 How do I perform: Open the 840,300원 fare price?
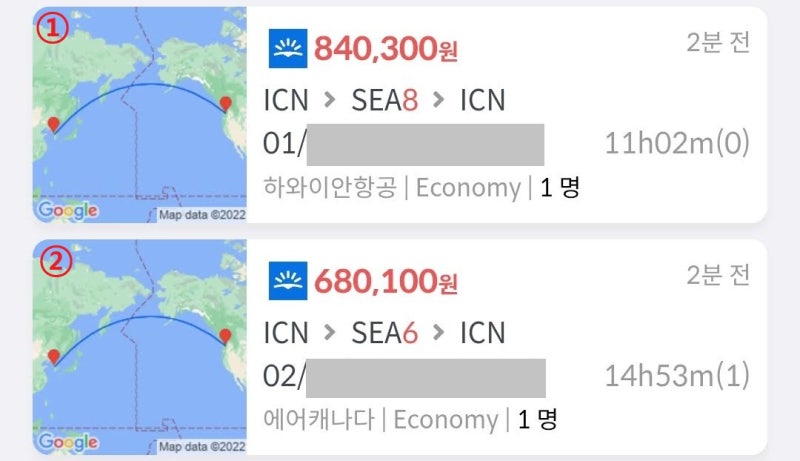pyautogui.click(x=386, y=48)
